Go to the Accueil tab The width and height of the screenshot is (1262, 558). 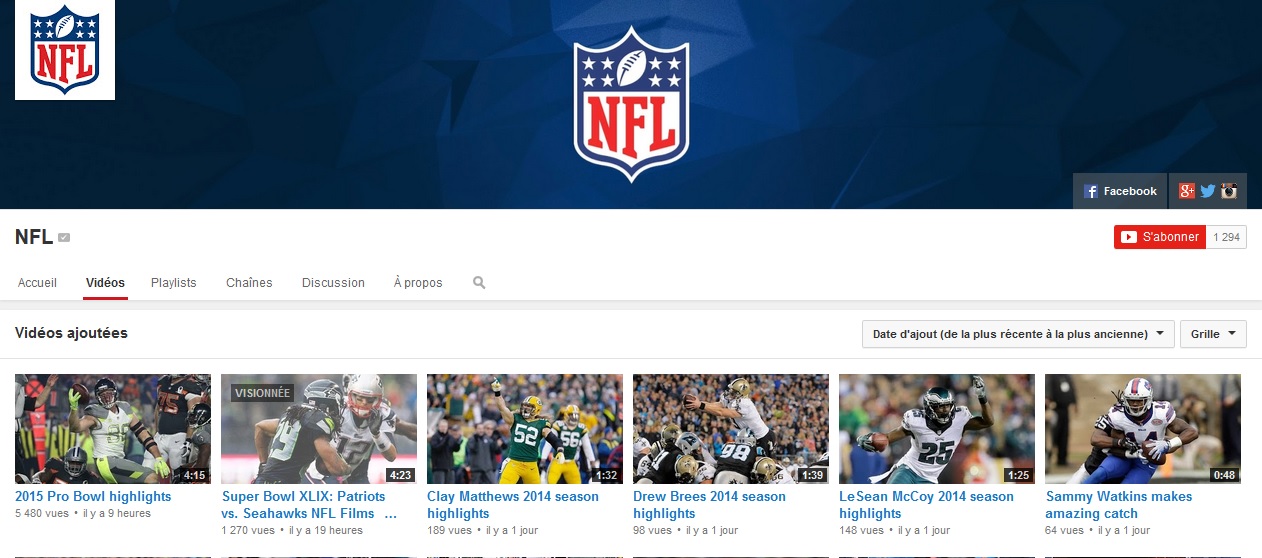click(x=38, y=283)
